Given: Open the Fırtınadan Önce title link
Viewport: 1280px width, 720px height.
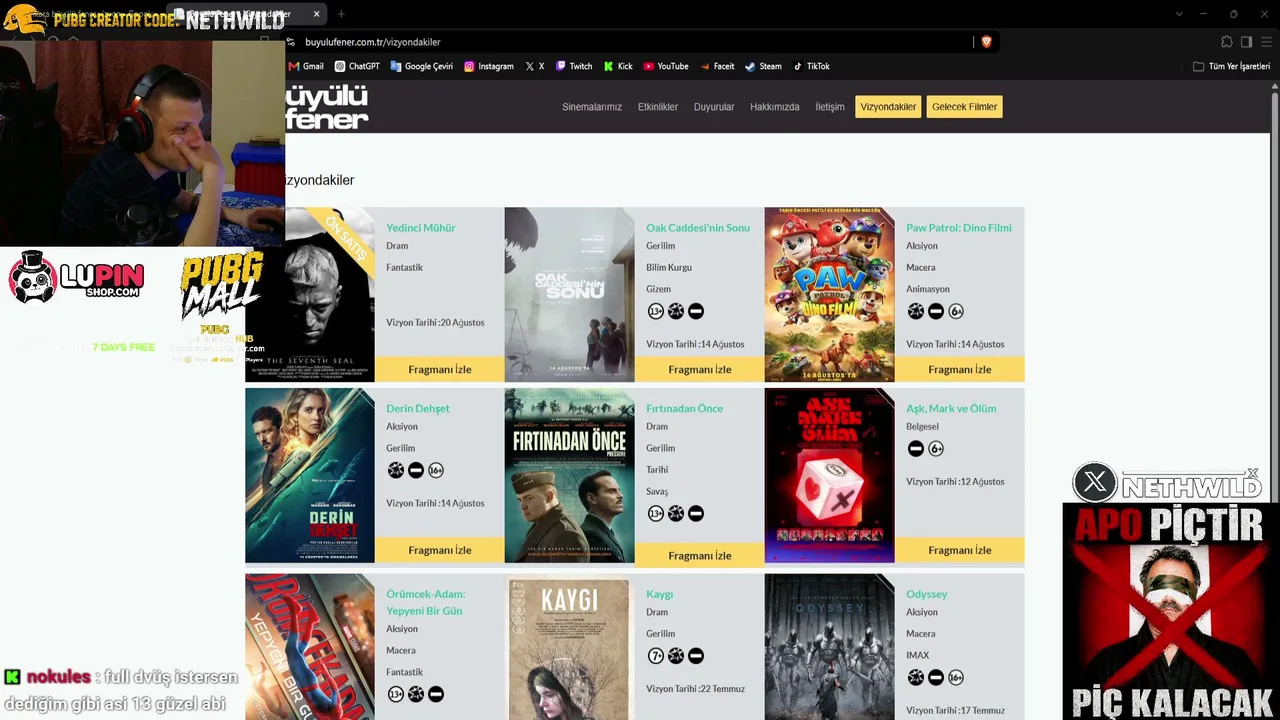Looking at the screenshot, I should [684, 408].
